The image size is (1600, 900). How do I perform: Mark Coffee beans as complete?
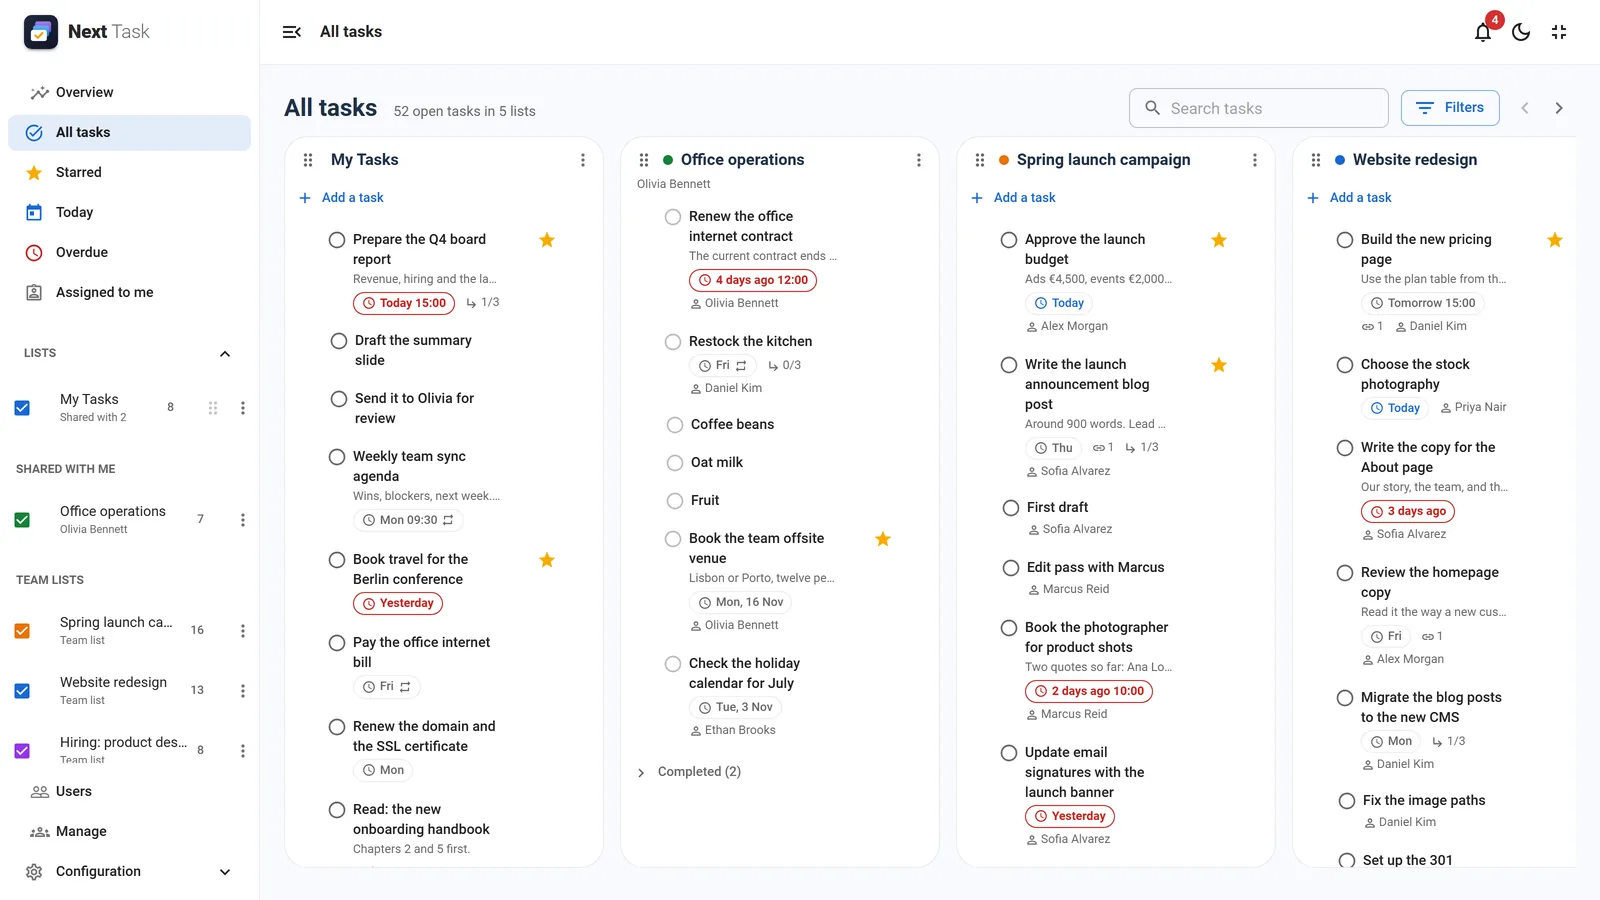tap(675, 425)
